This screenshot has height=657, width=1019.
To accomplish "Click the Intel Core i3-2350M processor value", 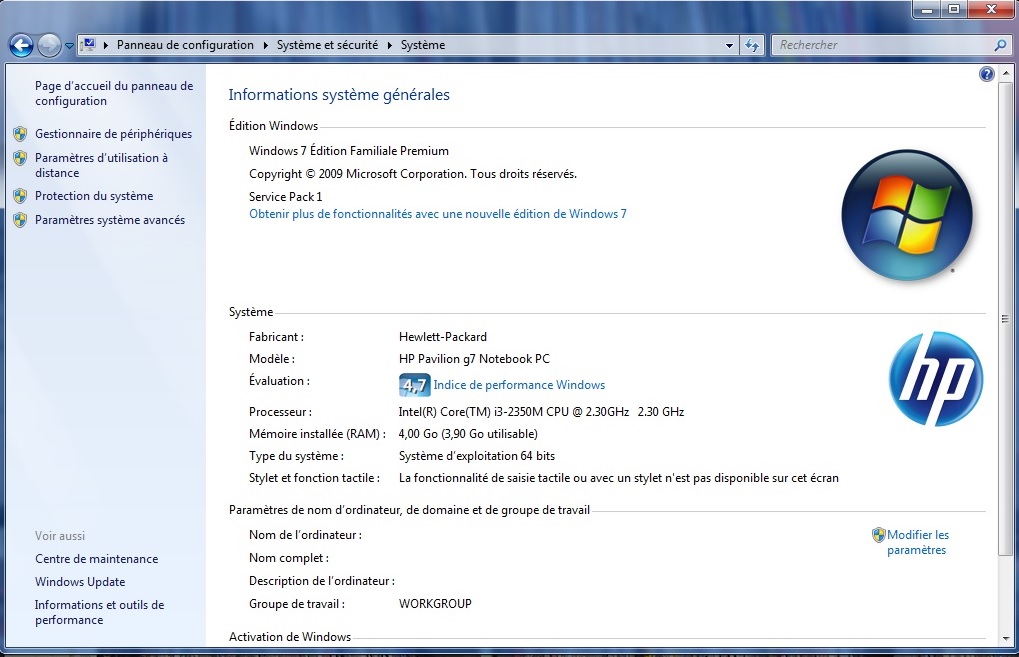I will coord(541,411).
